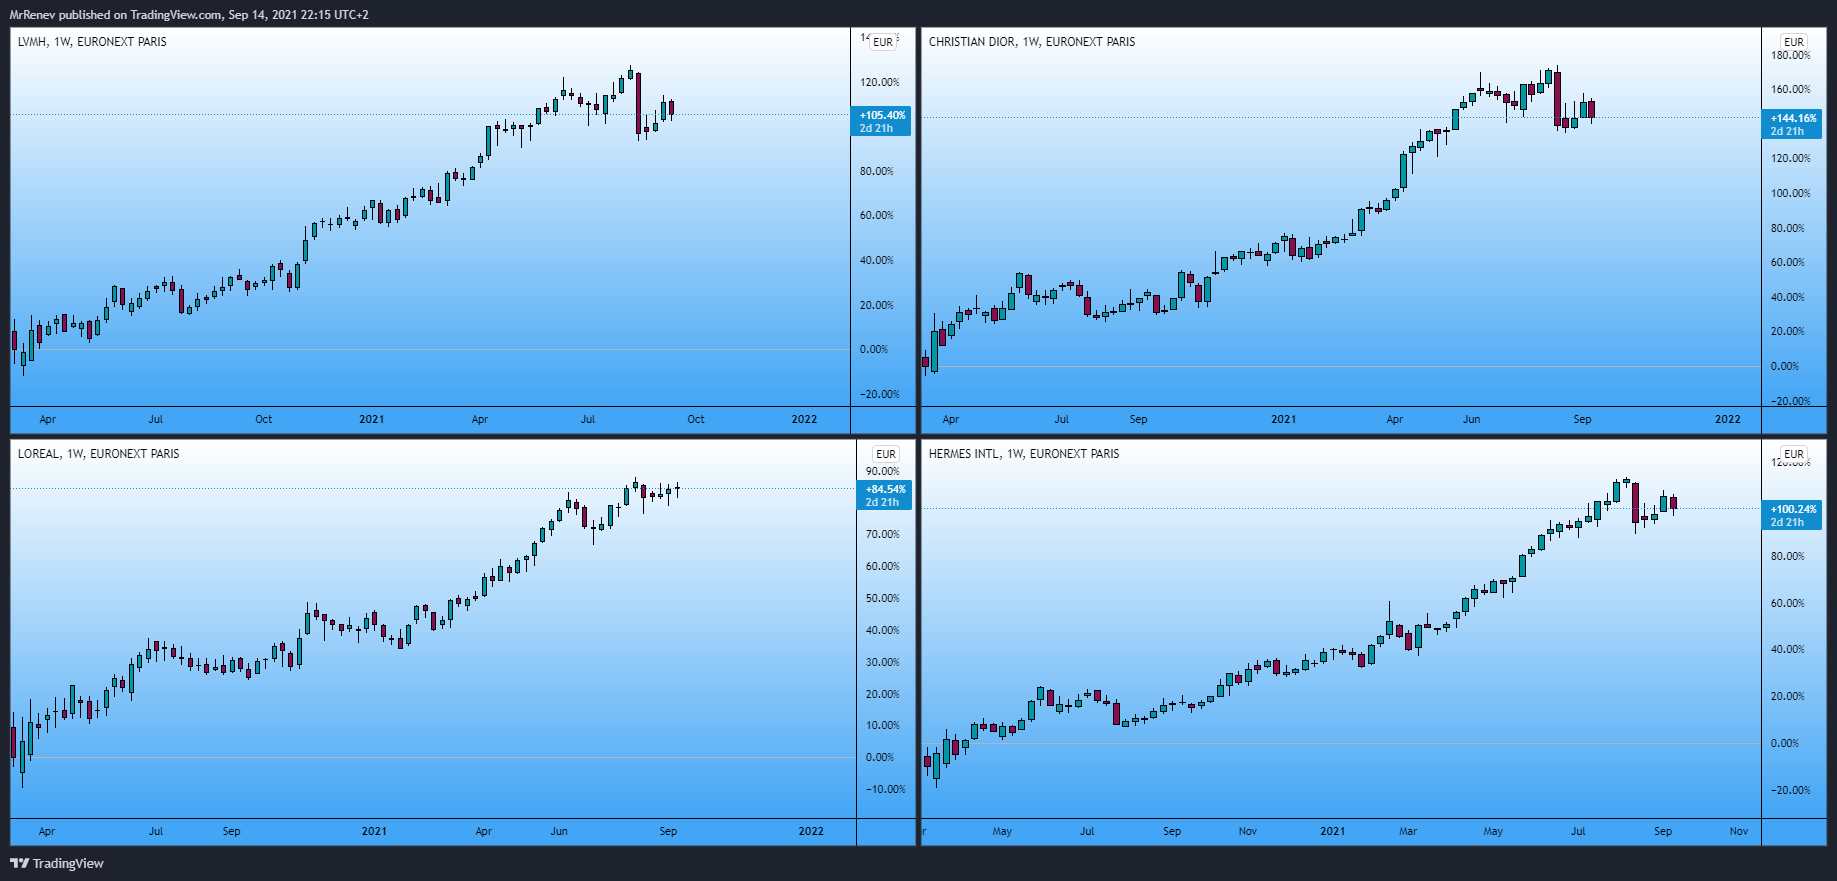This screenshot has width=1837, height=881.
Task: Open the EUR currency selector on Loreal chart
Action: tap(886, 454)
